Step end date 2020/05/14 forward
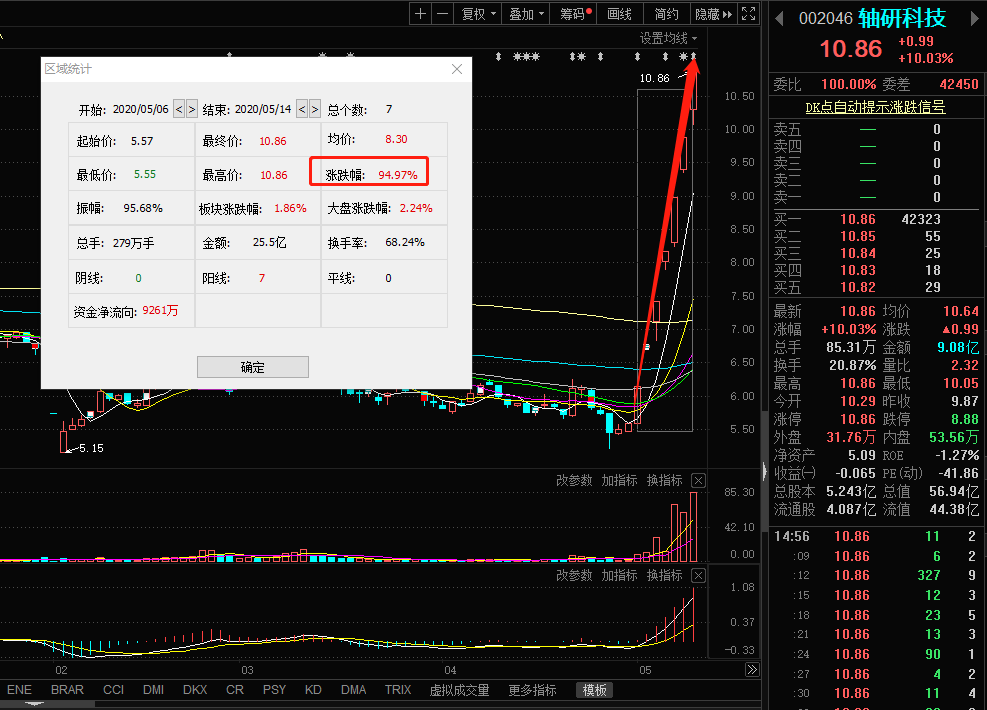Image resolution: width=987 pixels, height=710 pixels. pos(315,109)
